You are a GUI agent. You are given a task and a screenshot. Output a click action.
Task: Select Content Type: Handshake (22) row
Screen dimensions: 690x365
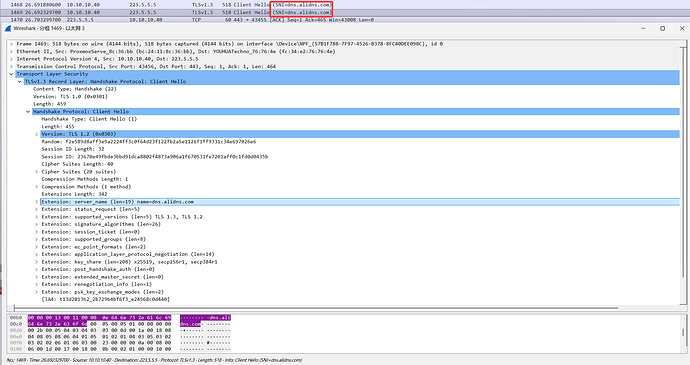[x=74, y=89]
